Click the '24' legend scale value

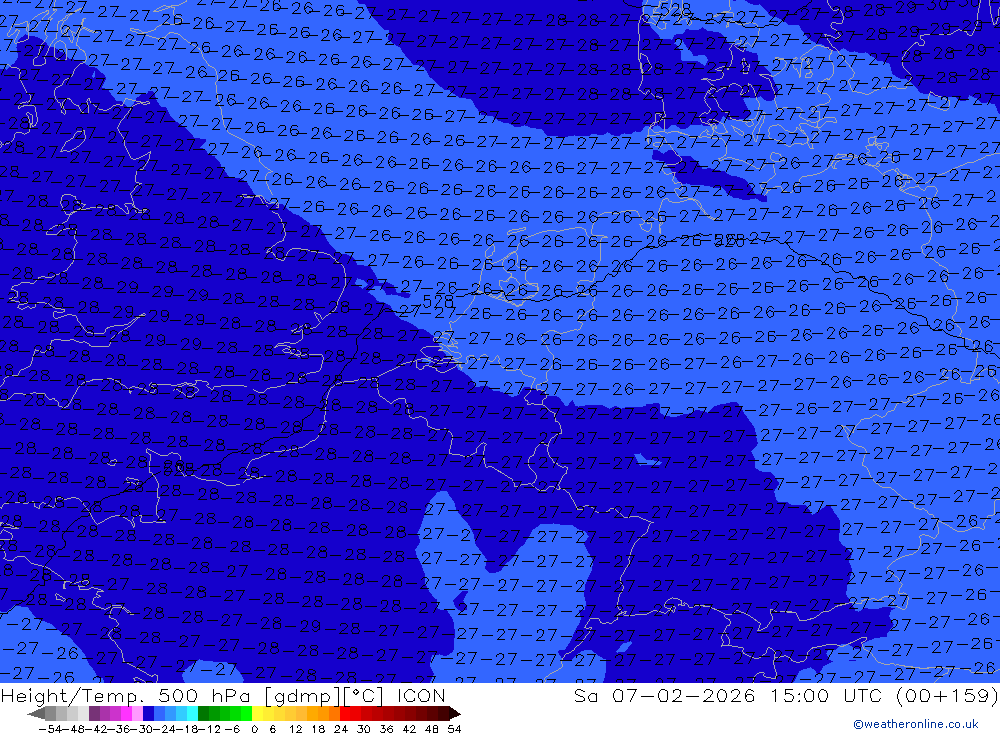[x=341, y=729]
